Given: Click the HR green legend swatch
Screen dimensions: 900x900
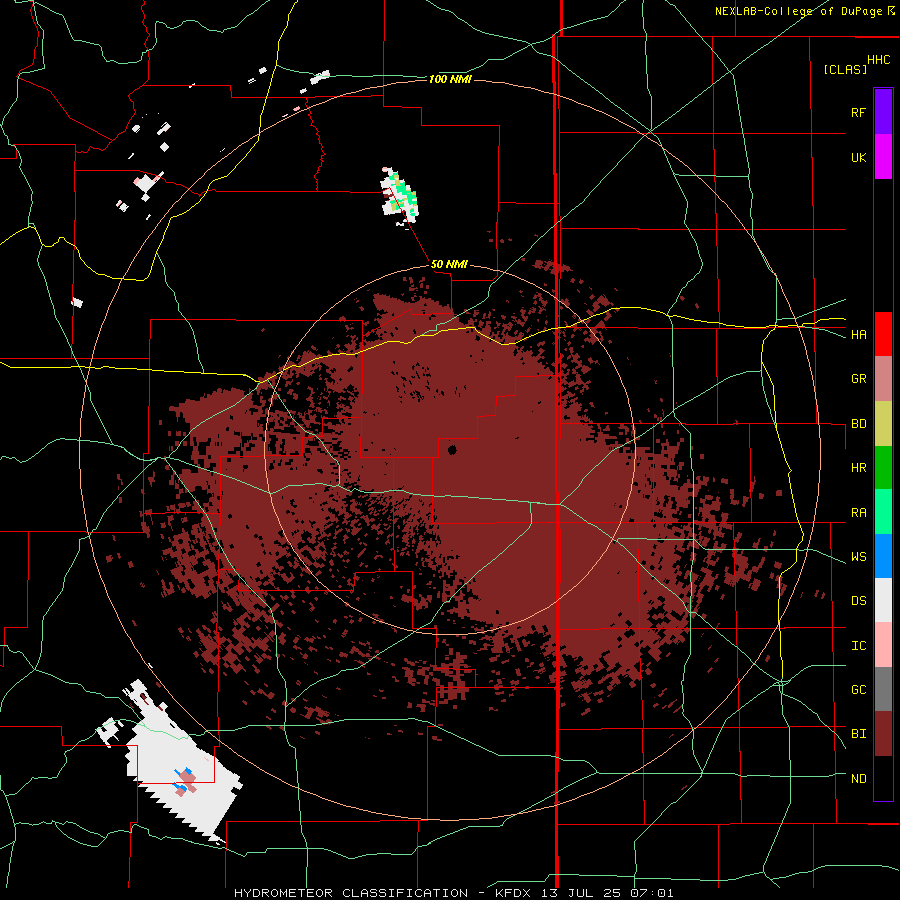Looking at the screenshot, I should coord(883,468).
